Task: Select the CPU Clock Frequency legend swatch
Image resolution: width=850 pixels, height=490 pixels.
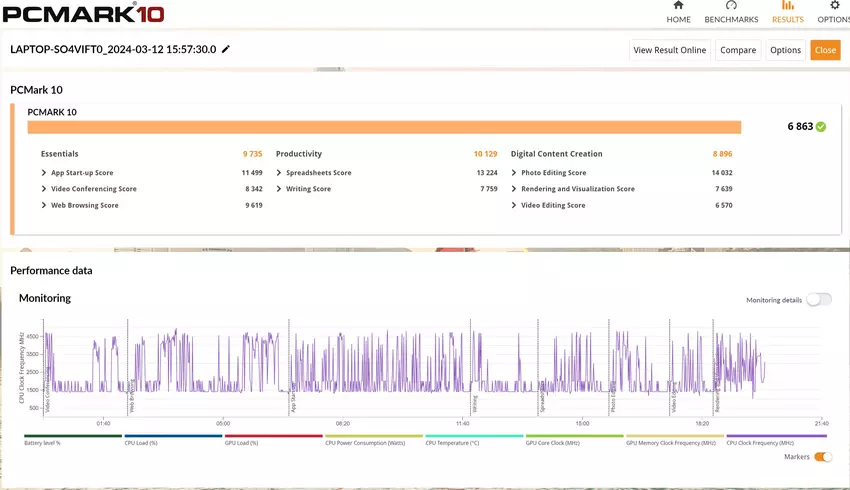Action: (x=776, y=436)
